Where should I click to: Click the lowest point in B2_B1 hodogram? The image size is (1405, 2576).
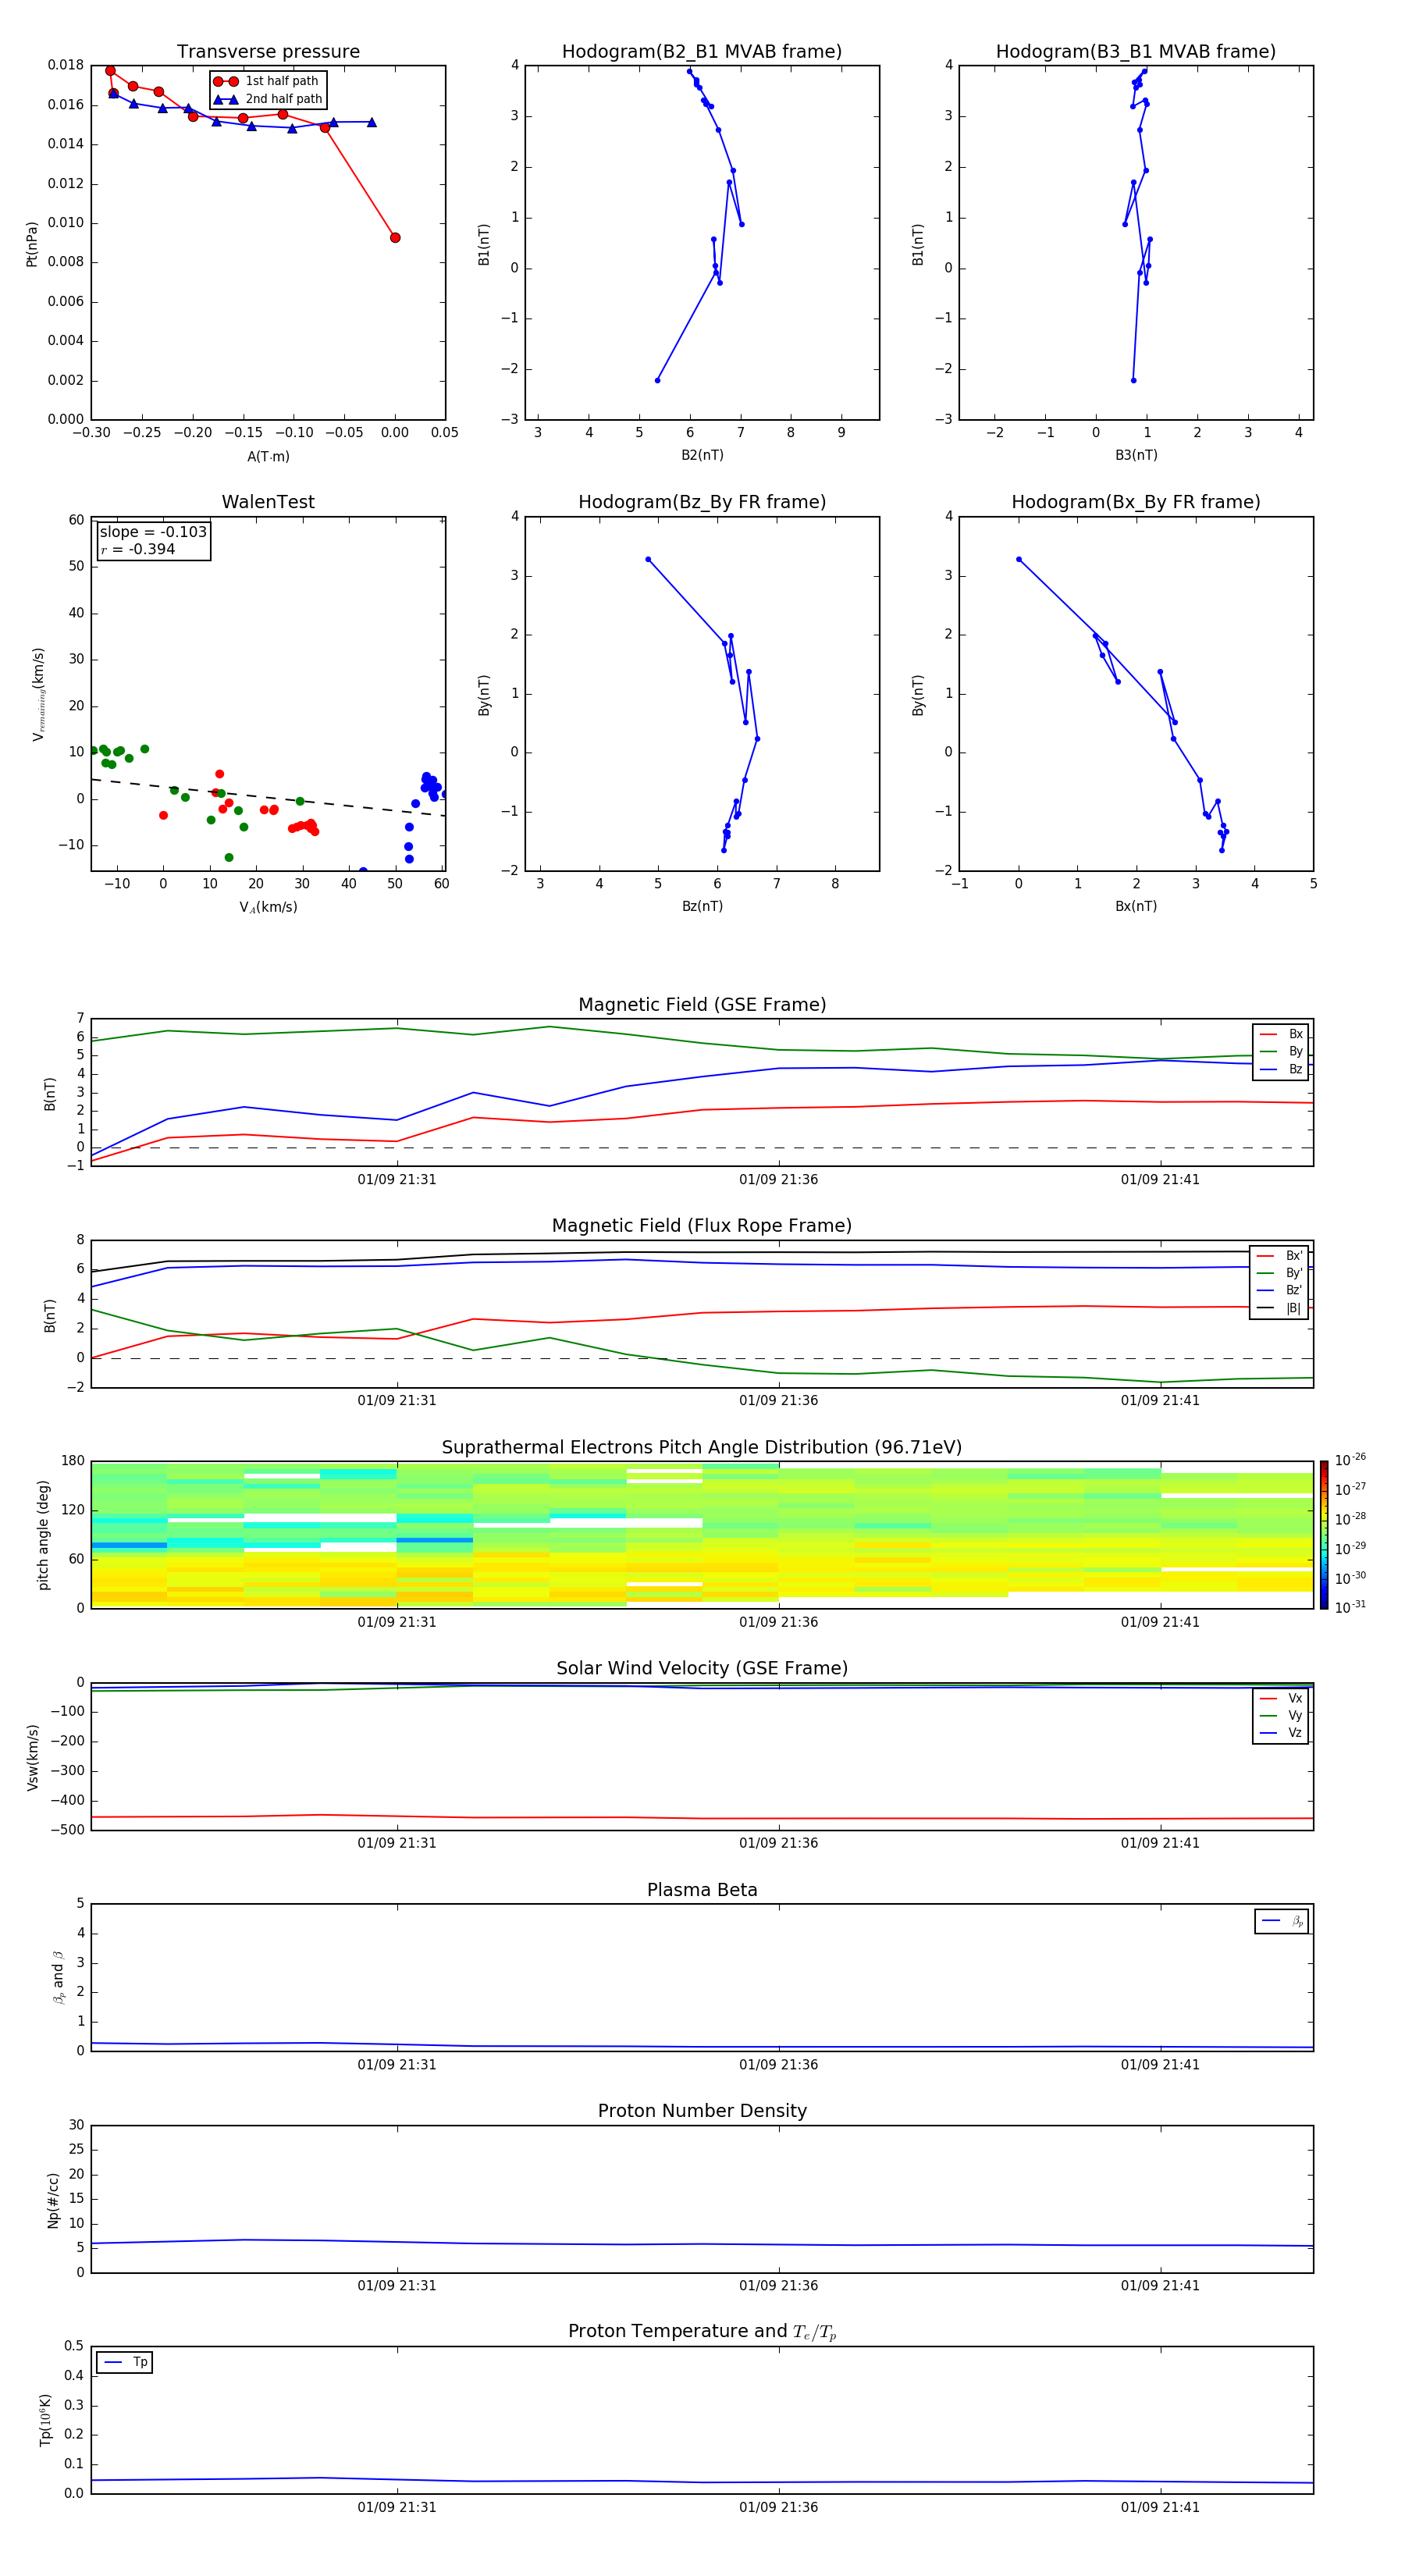tap(657, 381)
